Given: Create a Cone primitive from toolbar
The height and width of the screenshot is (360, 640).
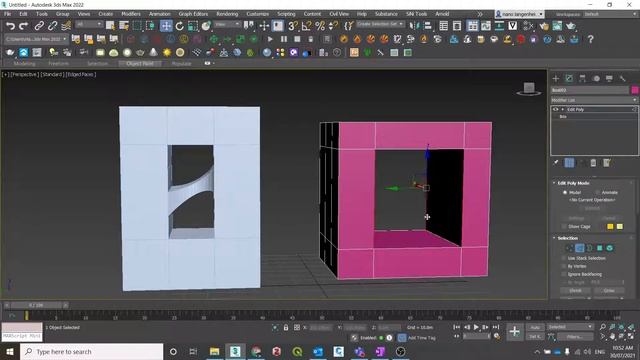Looking at the screenshot, I should click(x=153, y=53).
